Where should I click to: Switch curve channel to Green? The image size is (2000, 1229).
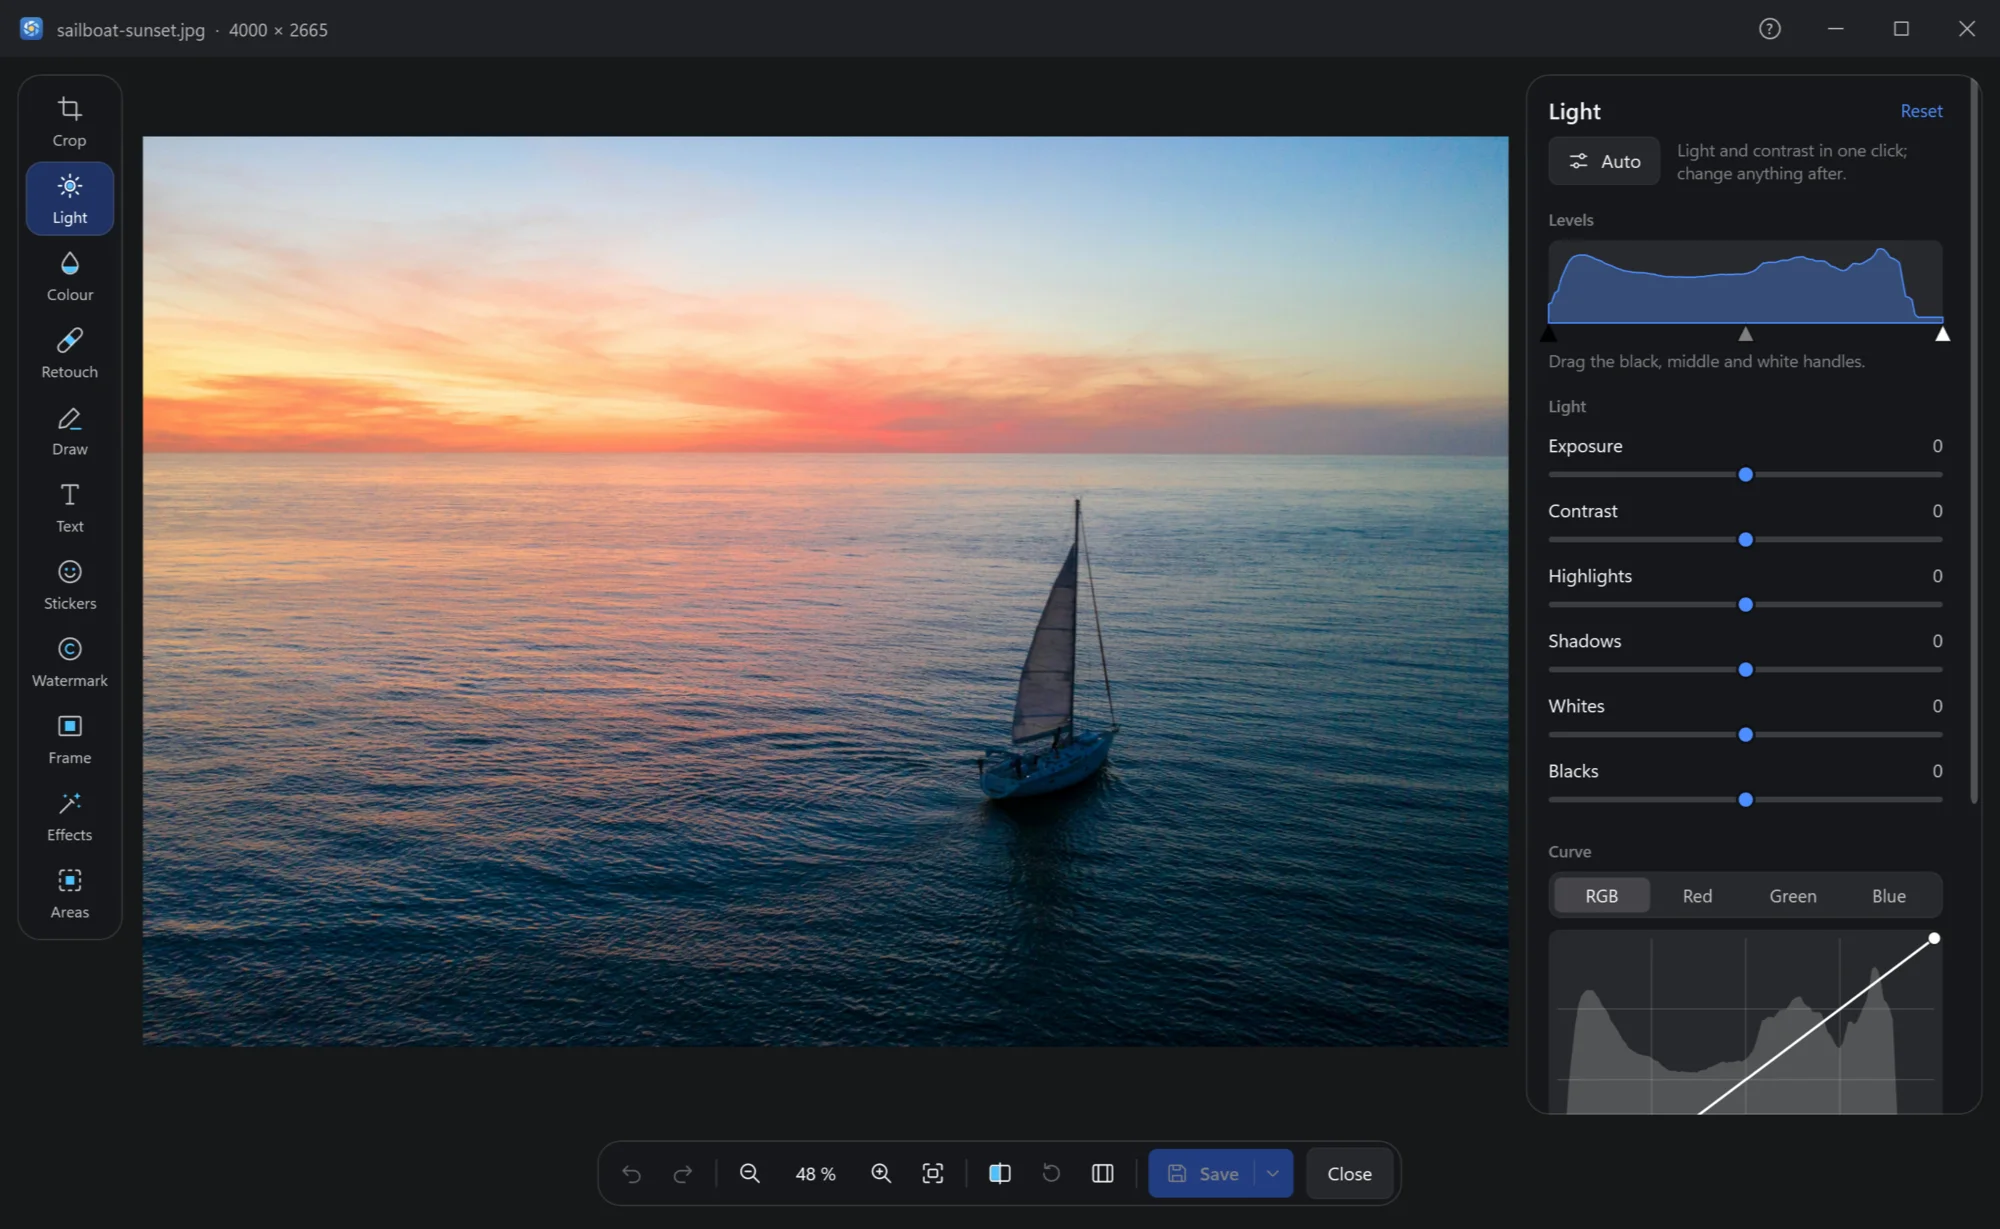pyautogui.click(x=1793, y=896)
